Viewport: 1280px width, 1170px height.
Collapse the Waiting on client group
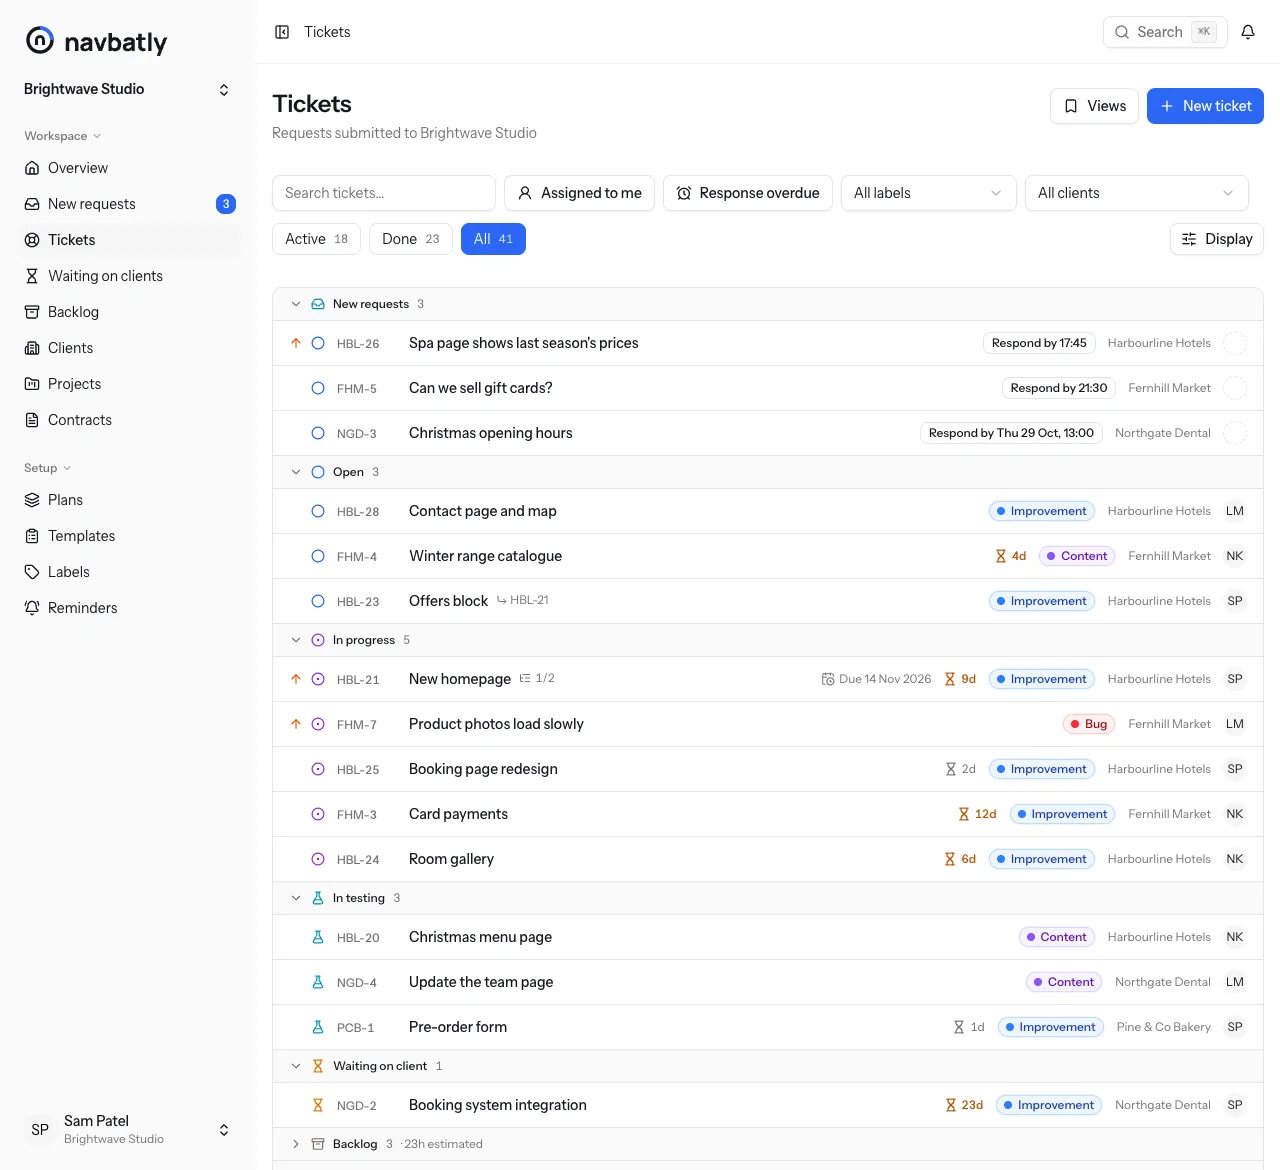point(296,1066)
